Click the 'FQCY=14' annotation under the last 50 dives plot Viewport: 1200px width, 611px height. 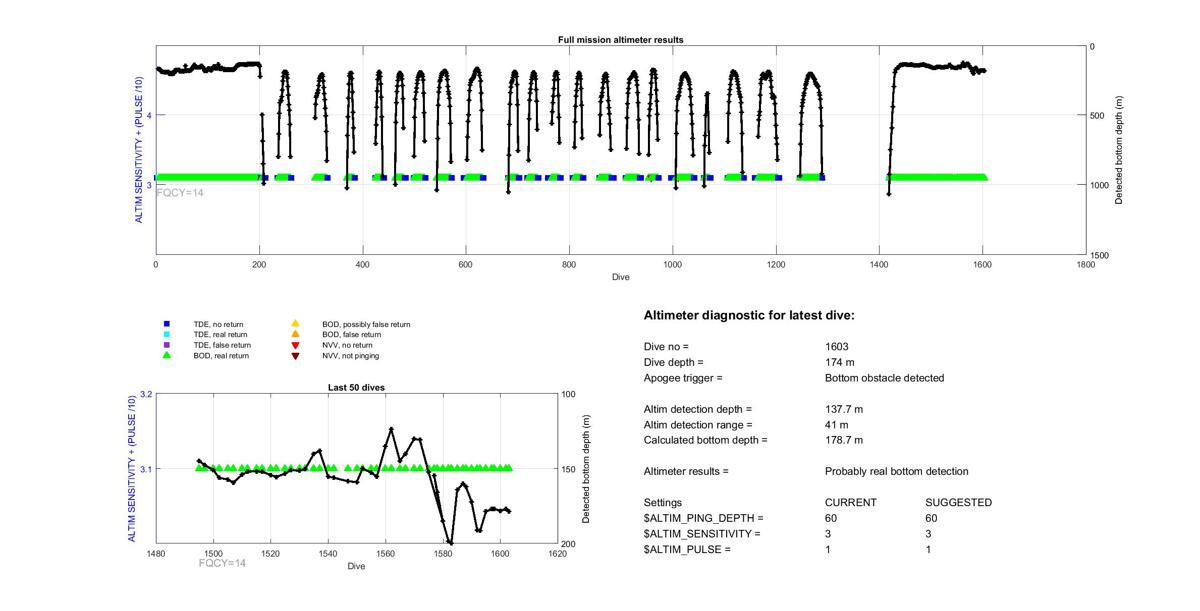pyautogui.click(x=223, y=563)
